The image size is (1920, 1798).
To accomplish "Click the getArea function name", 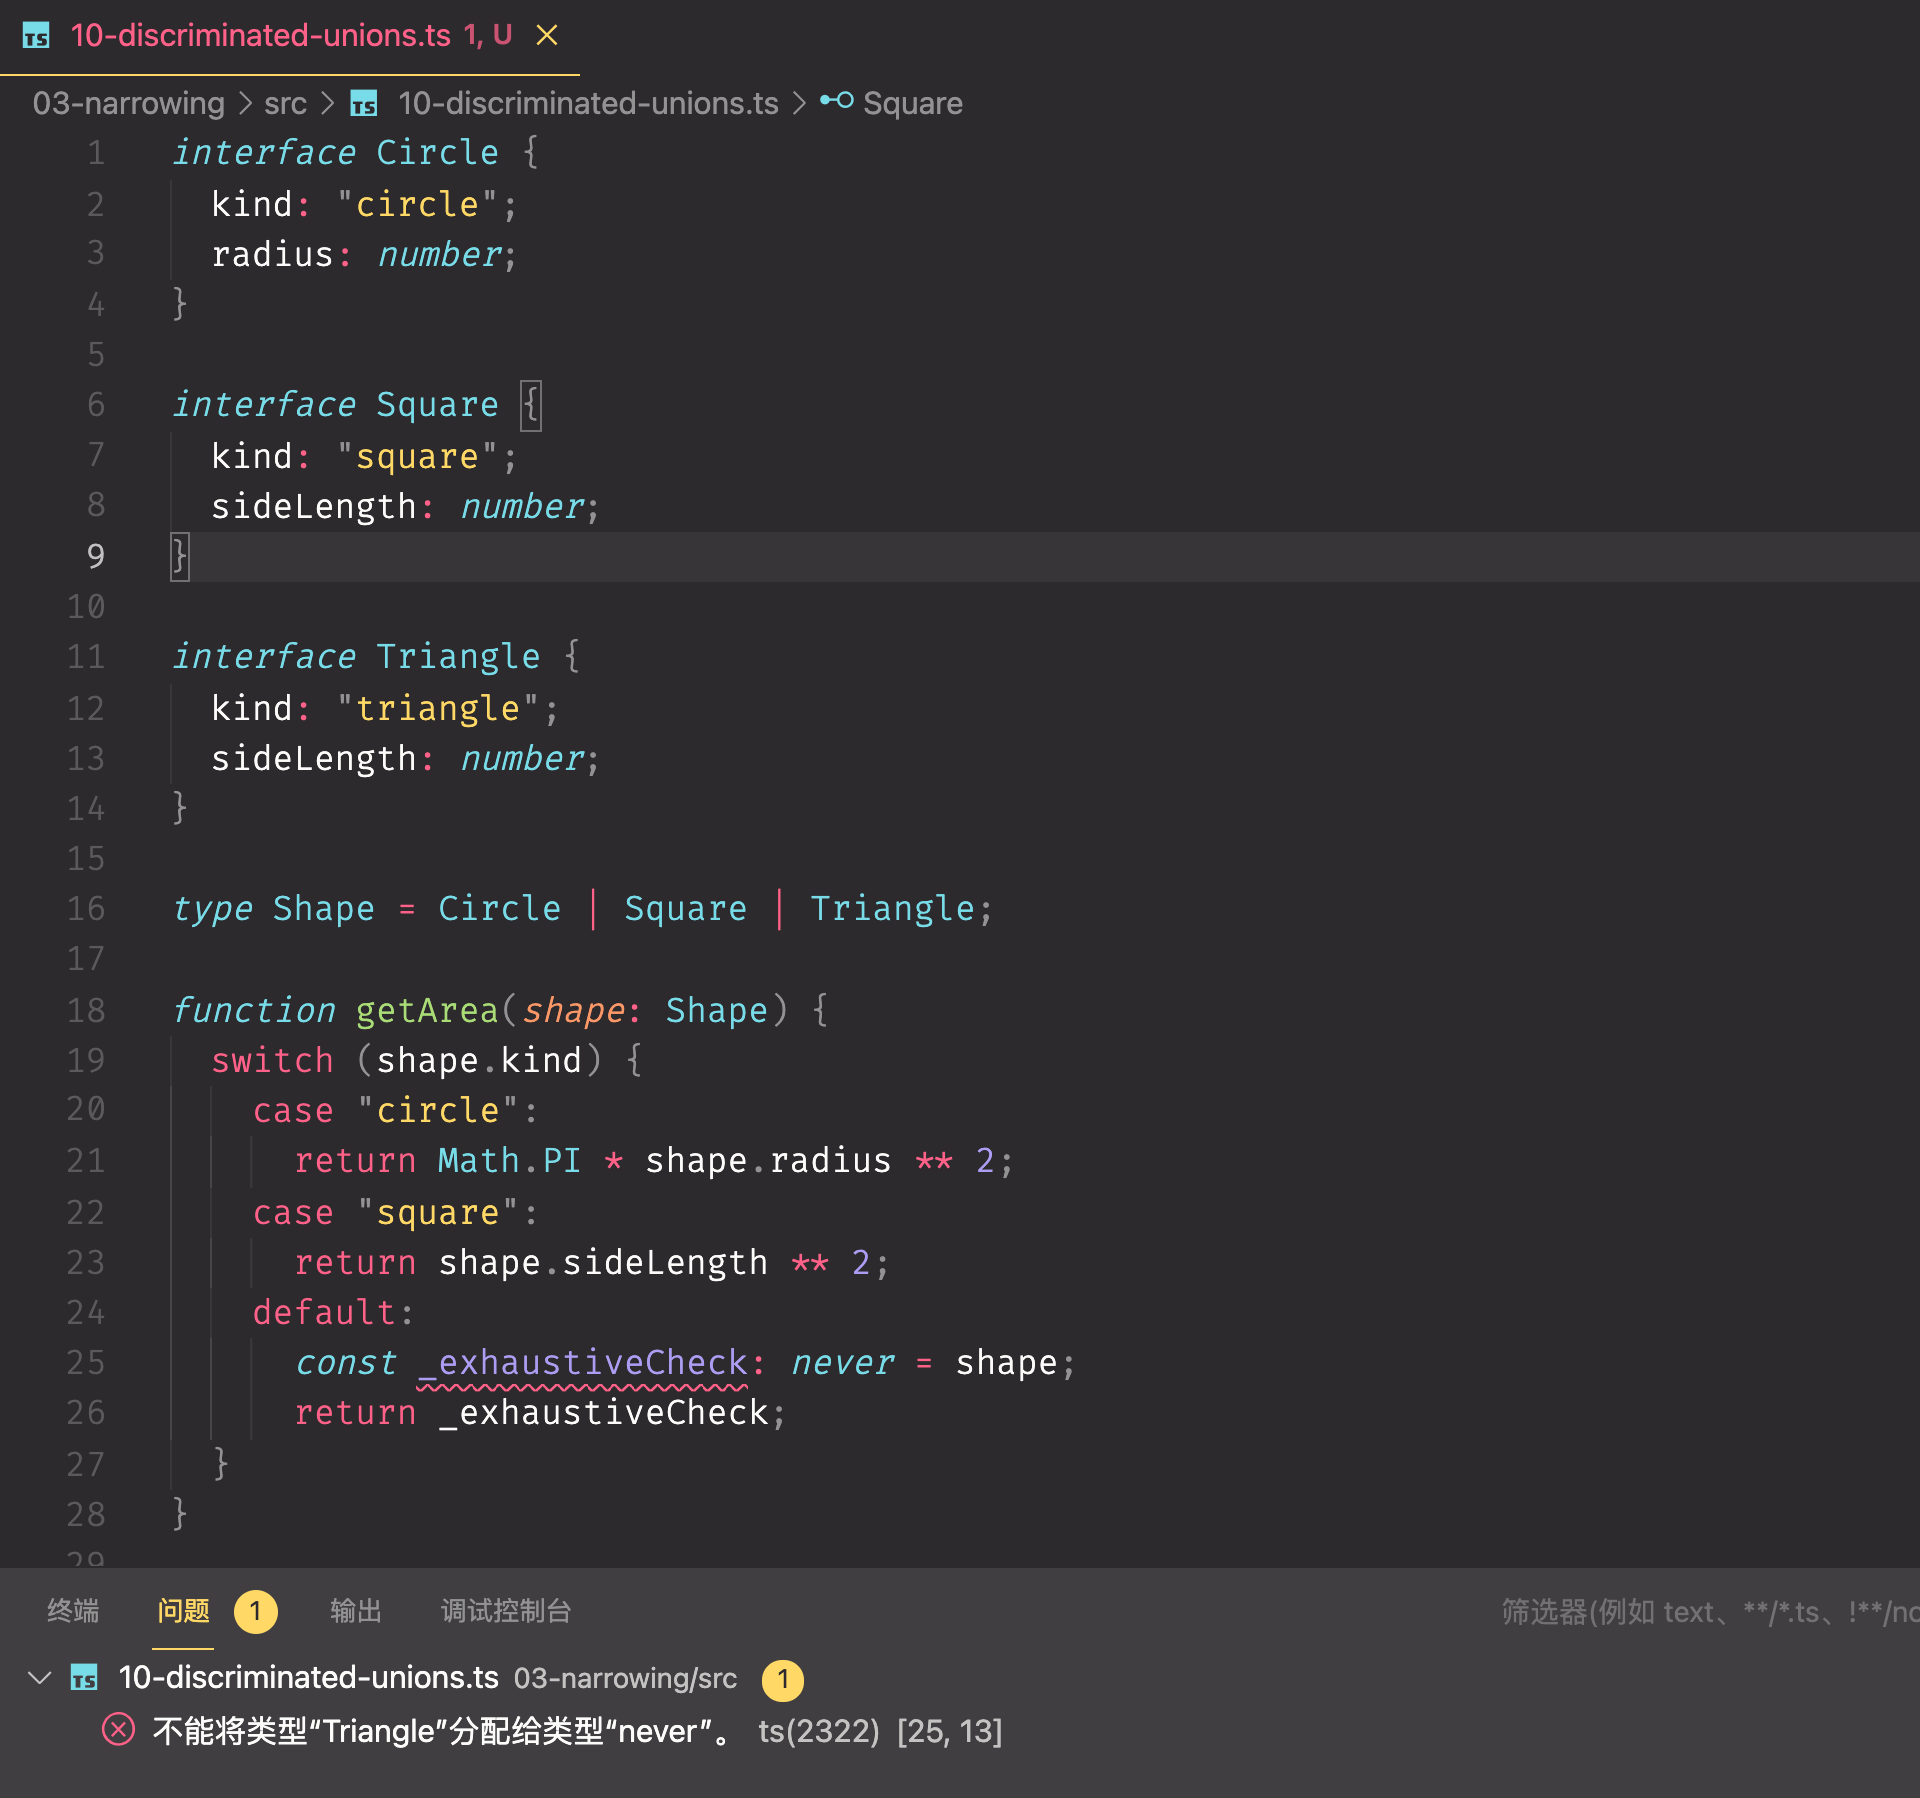I will pos(427,1011).
